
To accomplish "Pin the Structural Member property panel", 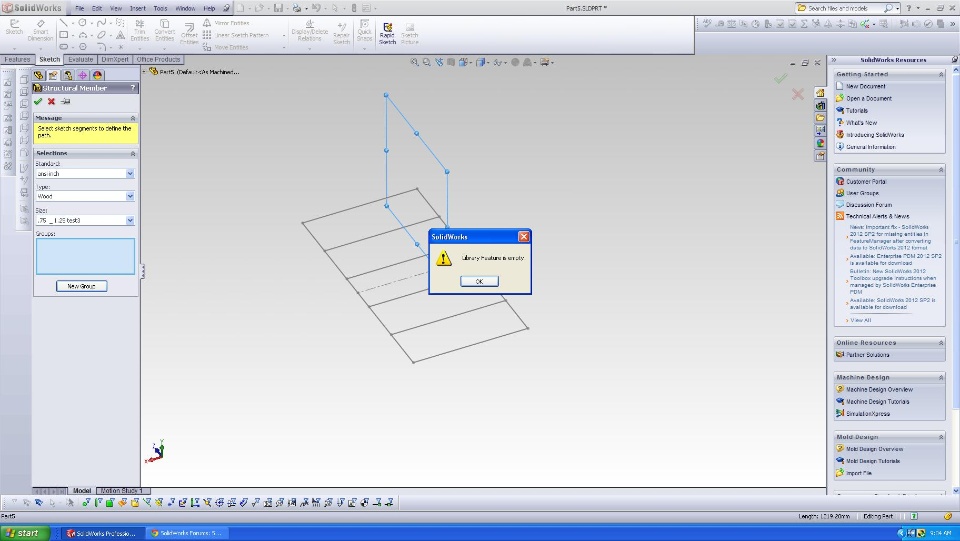I will [66, 102].
